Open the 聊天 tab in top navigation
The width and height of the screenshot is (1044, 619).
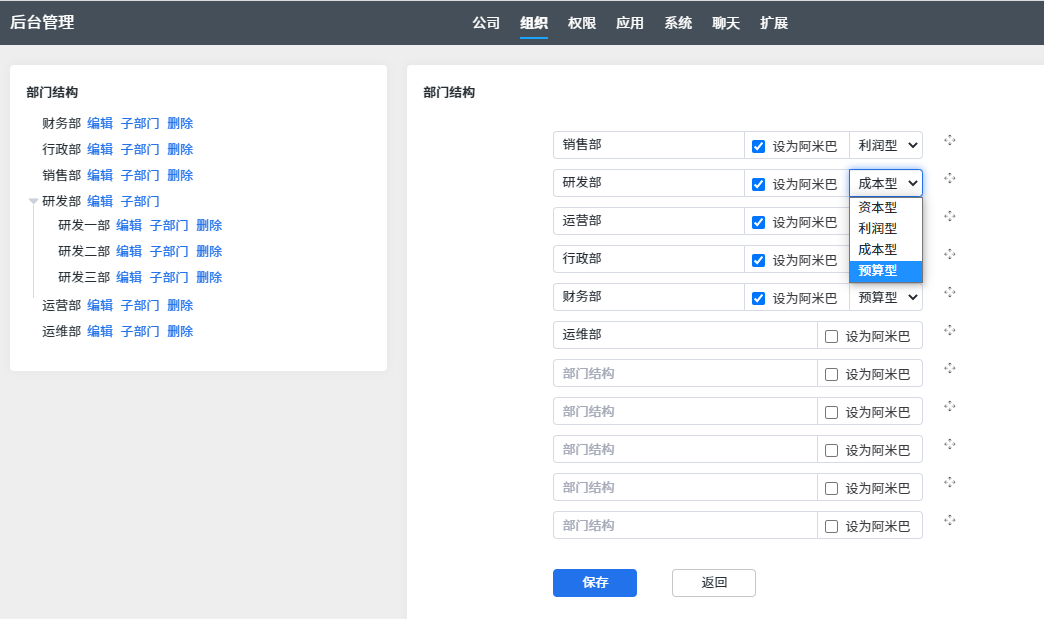[x=726, y=23]
